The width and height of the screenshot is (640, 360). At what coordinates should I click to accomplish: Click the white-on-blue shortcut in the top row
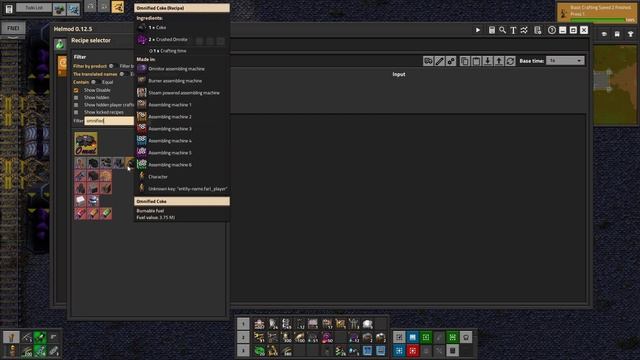[413, 337]
